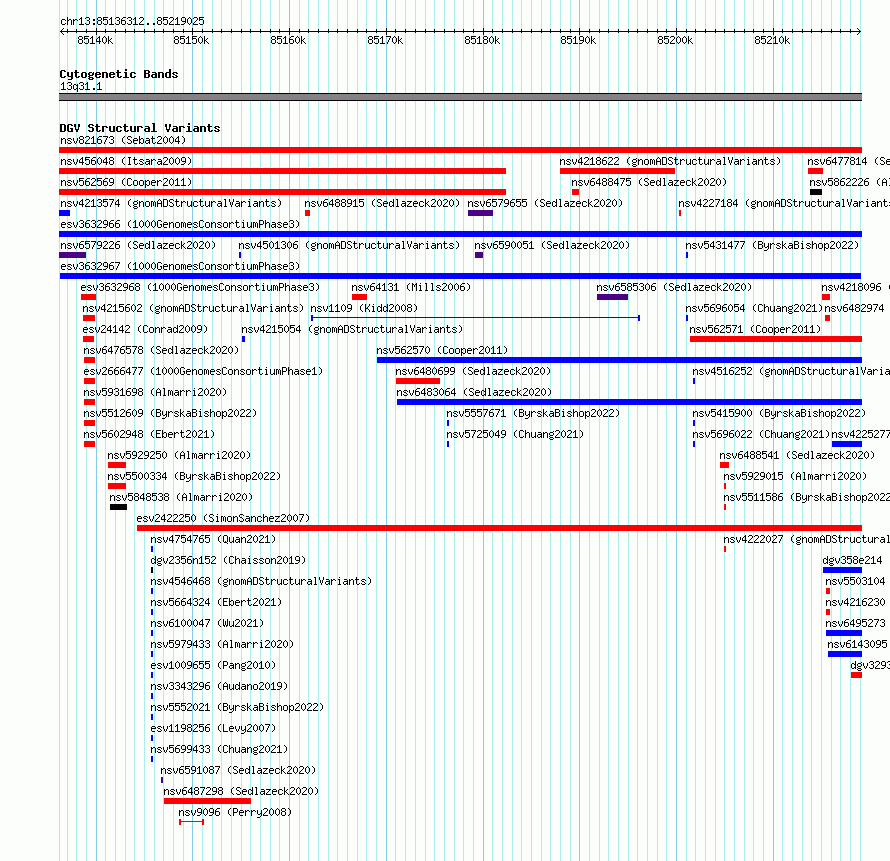This screenshot has width=890, height=861.
Task: Open the nsv6488915 (Sedlazeck2020) label
Action: coord(382,203)
